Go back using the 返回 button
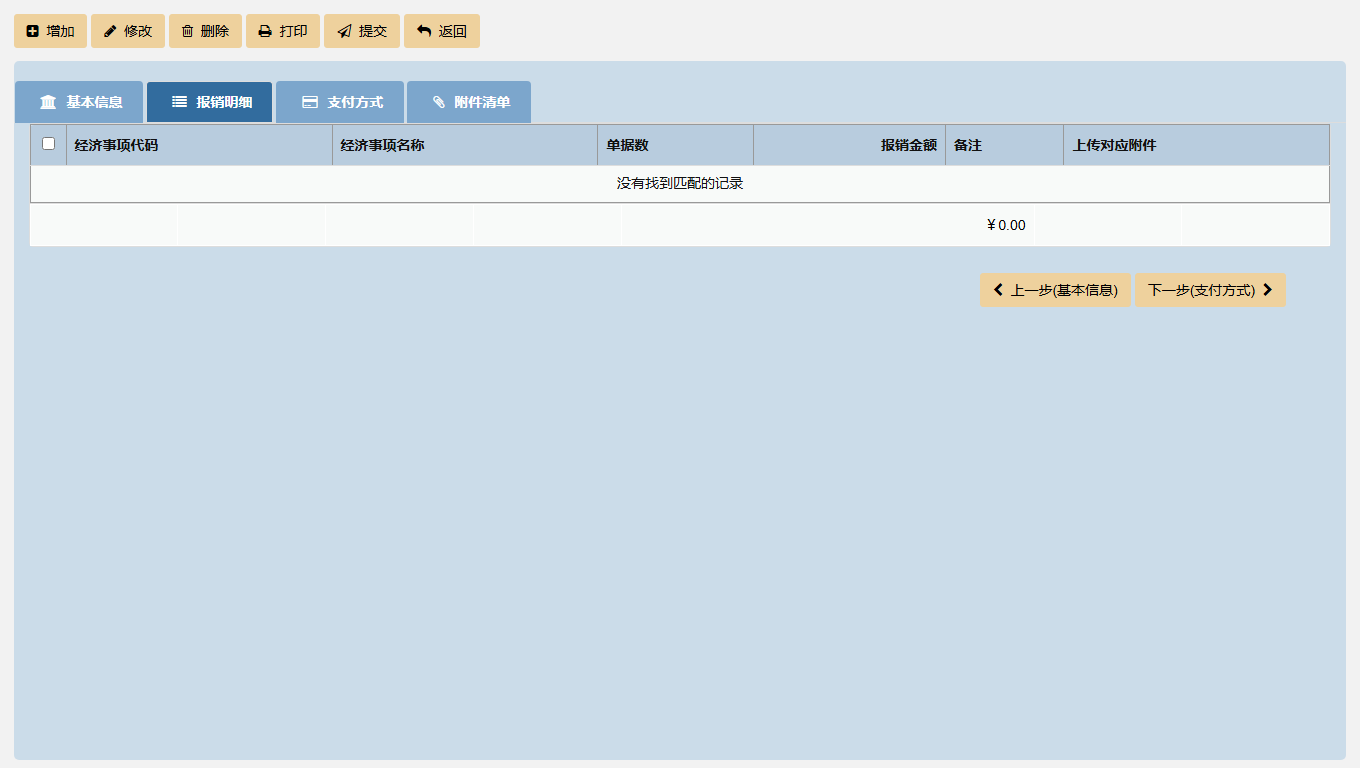This screenshot has height=768, width=1360. pos(442,31)
